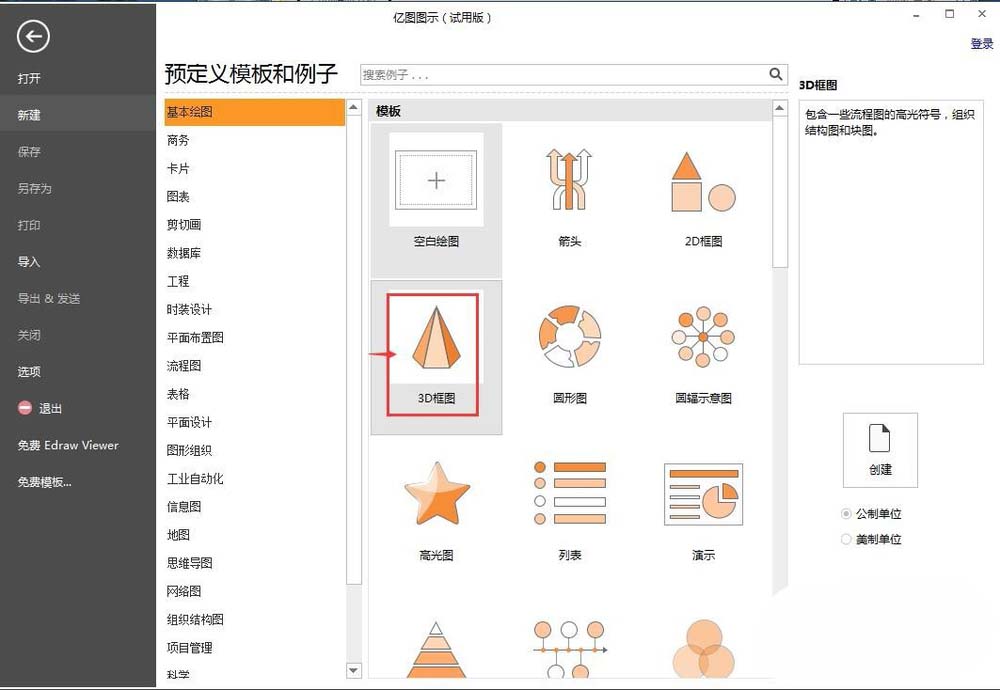Choose the 演示 presentation template icon
The image size is (1000, 690).
point(703,494)
